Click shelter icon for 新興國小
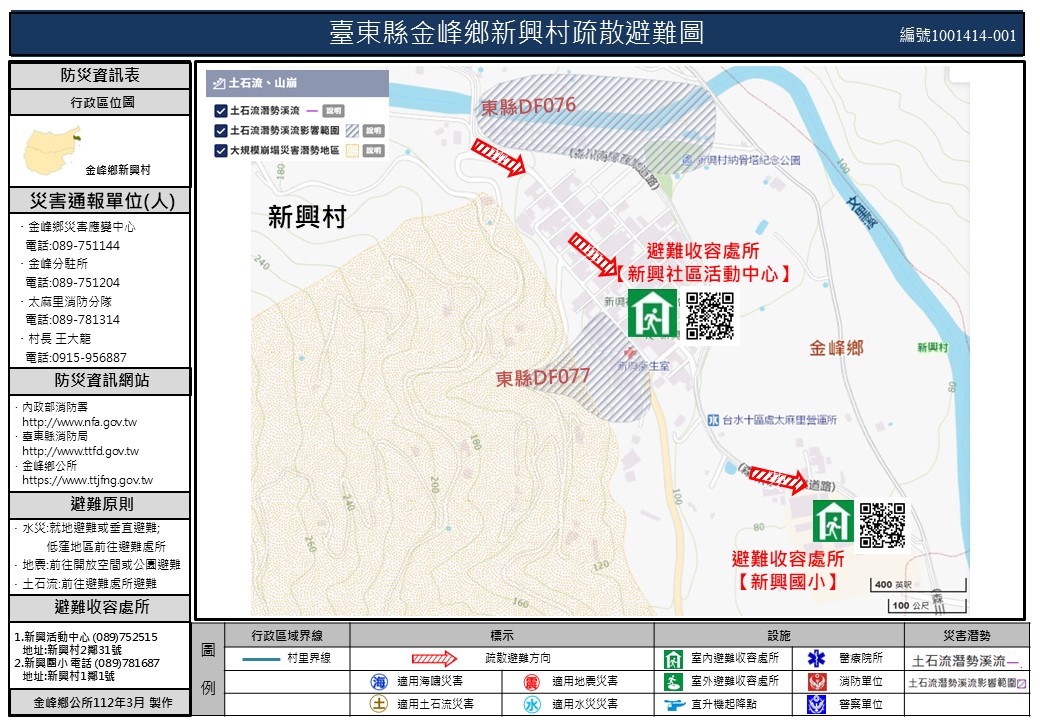Screen dimensions: 1040x720 click(x=832, y=521)
